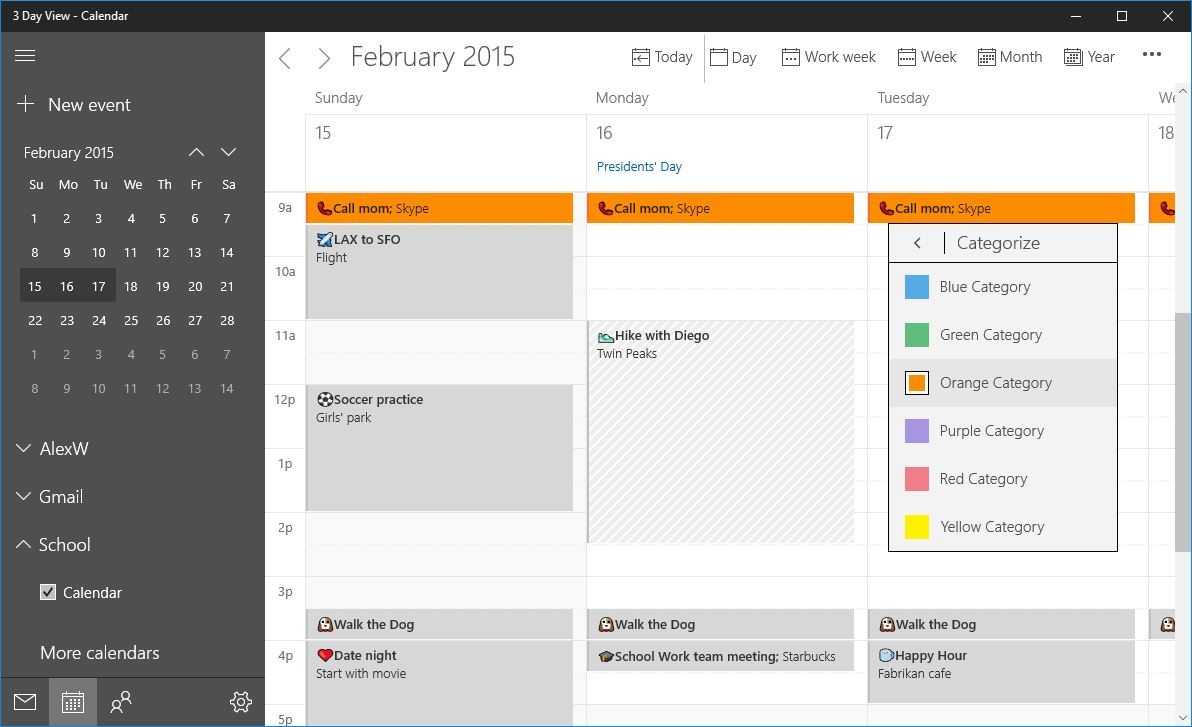
Task: Select February 28 in mini calendar
Action: point(227,320)
